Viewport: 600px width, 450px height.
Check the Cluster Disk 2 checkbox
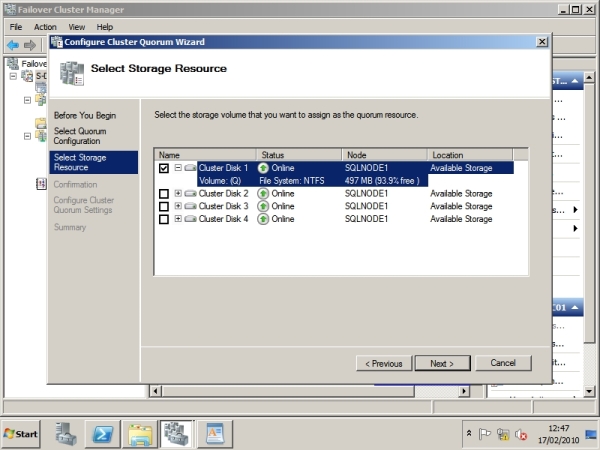164,193
